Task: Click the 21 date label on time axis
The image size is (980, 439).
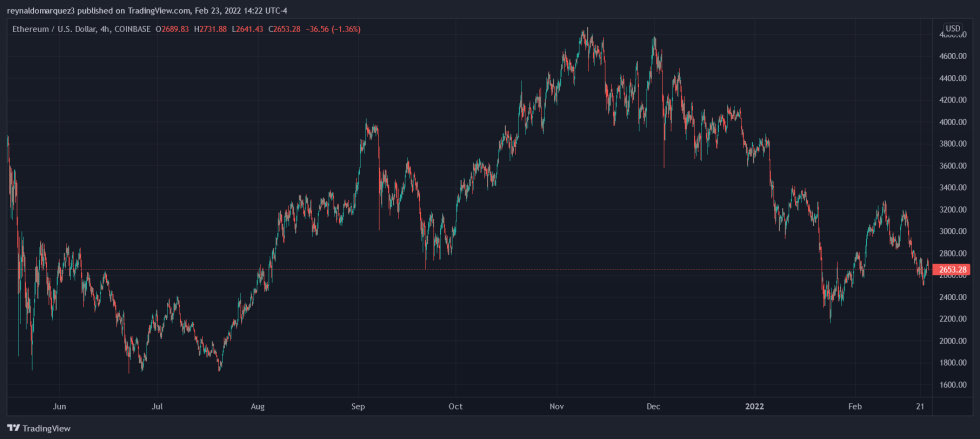Action: 921,406
